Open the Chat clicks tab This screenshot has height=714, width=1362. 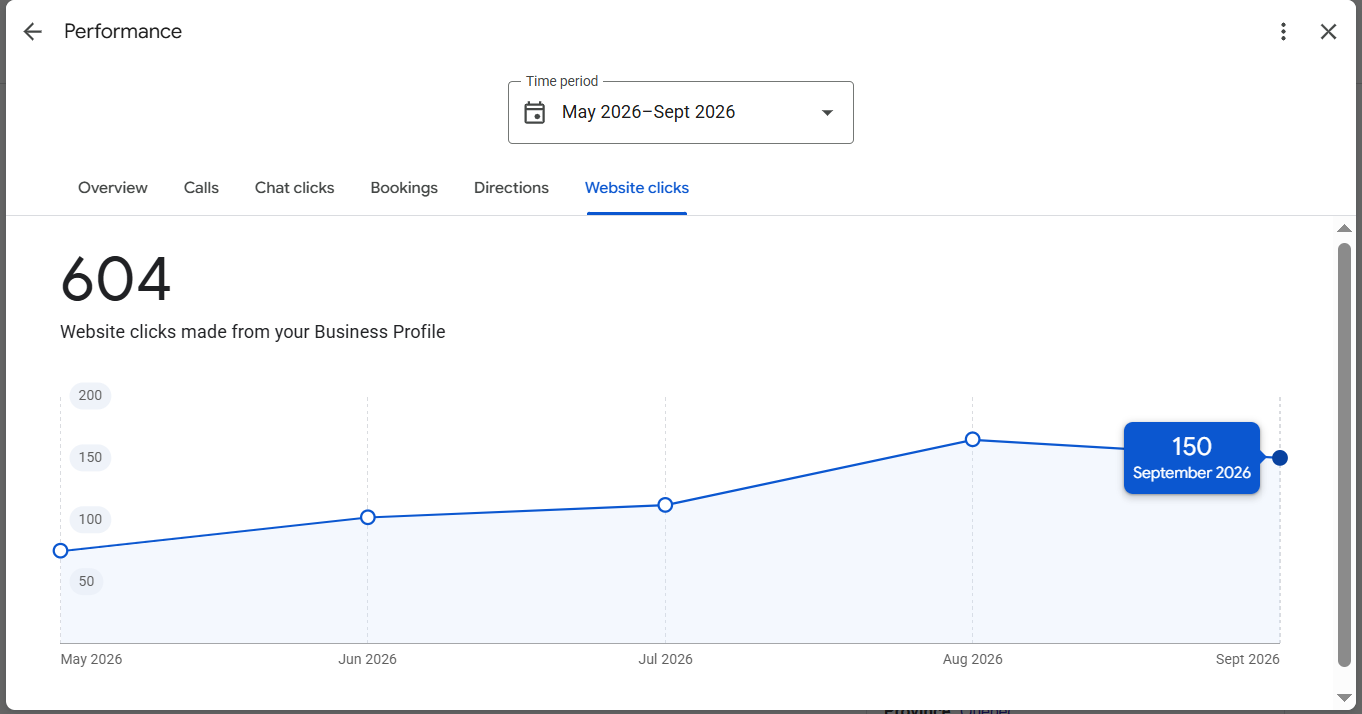pos(295,188)
